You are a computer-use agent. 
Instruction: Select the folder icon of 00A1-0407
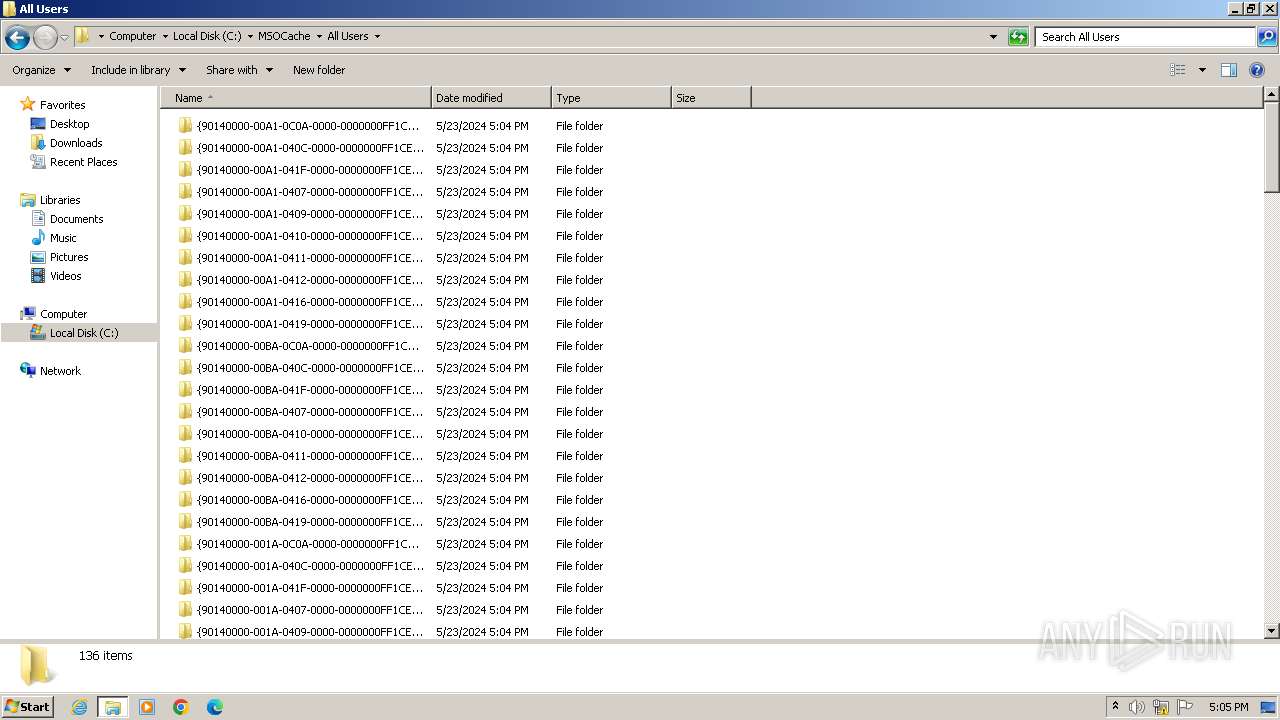(x=185, y=192)
